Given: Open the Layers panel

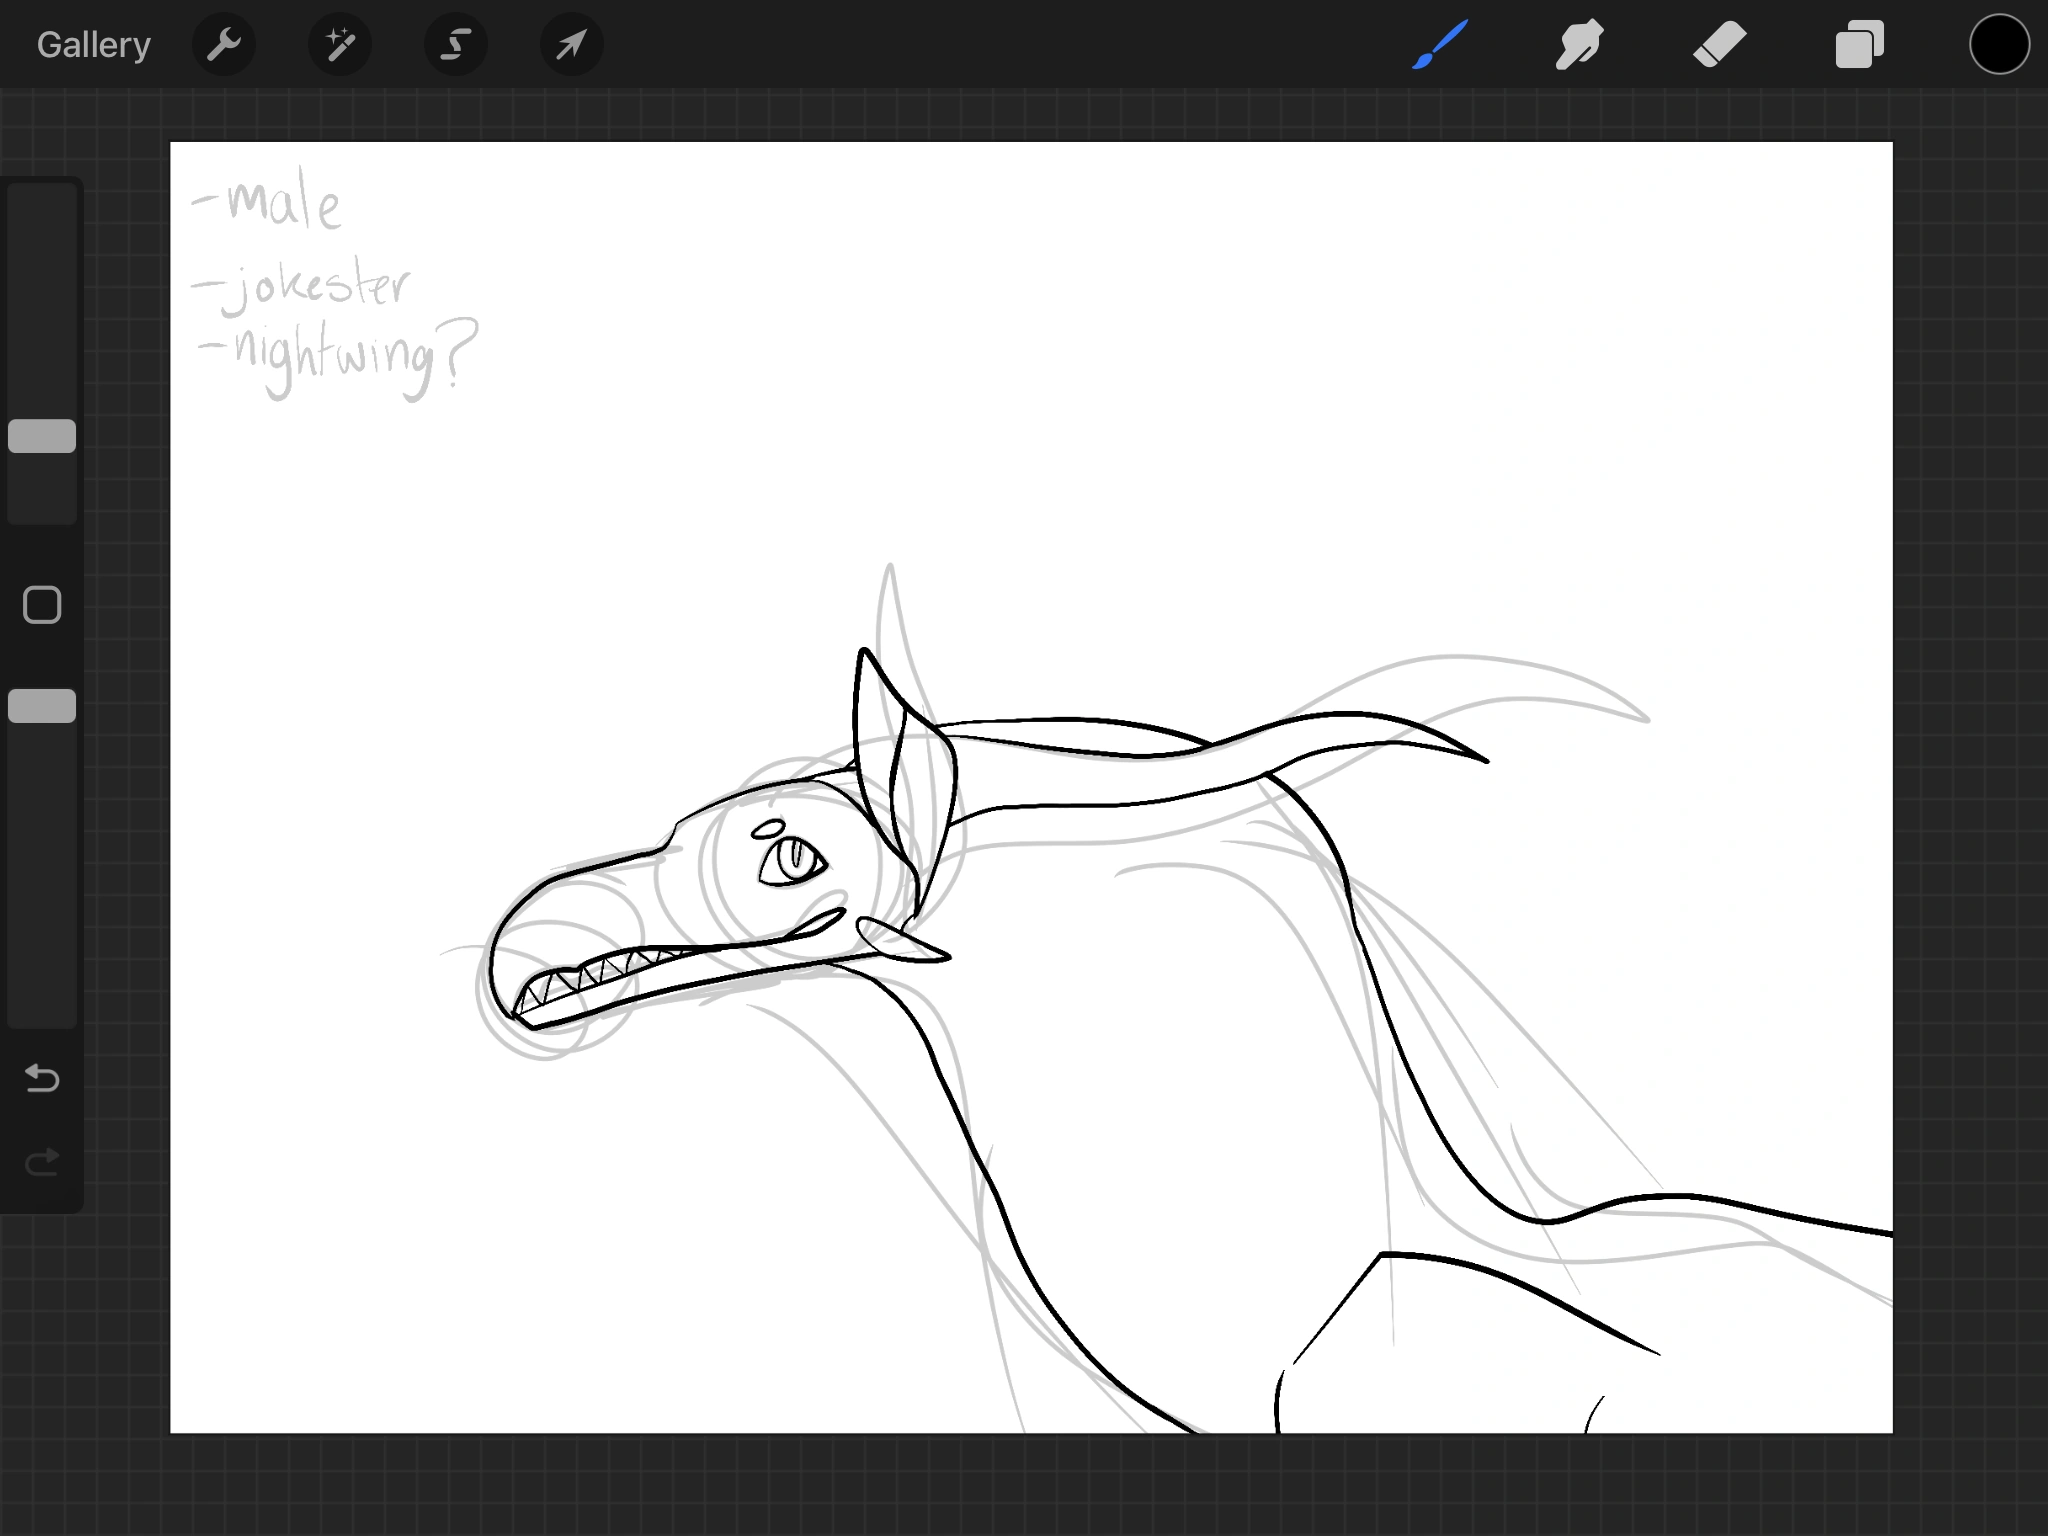Looking at the screenshot, I should (x=1859, y=45).
